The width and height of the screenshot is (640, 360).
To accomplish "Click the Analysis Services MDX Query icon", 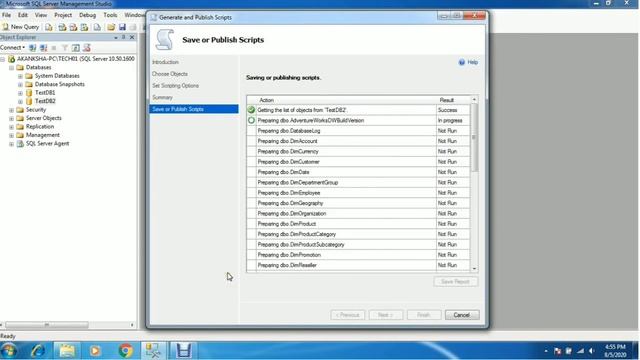I will coord(62,27).
